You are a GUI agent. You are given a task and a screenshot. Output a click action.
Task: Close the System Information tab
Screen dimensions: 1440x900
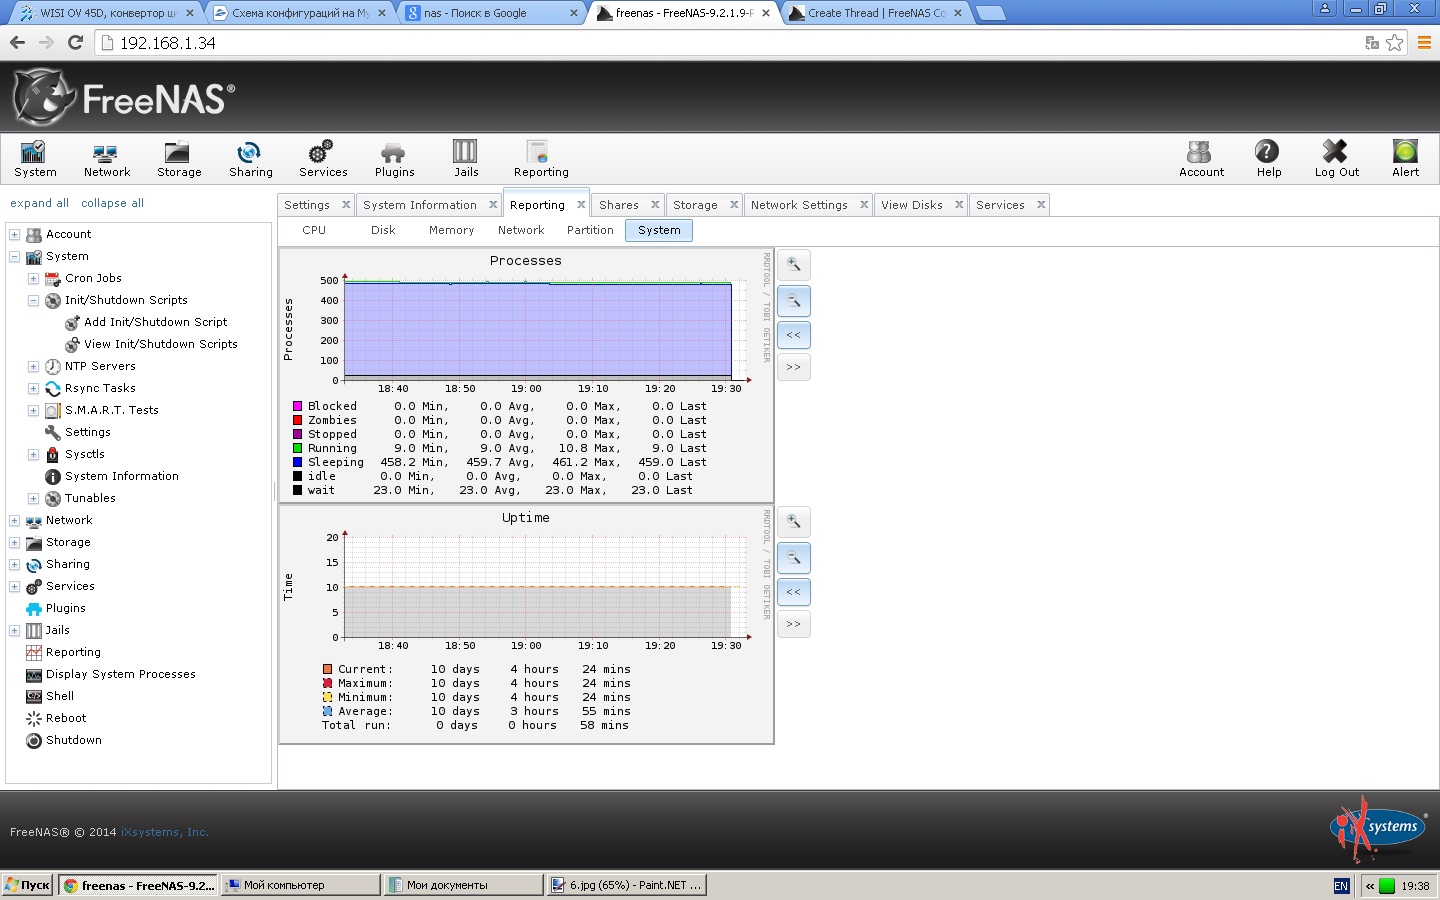click(493, 204)
